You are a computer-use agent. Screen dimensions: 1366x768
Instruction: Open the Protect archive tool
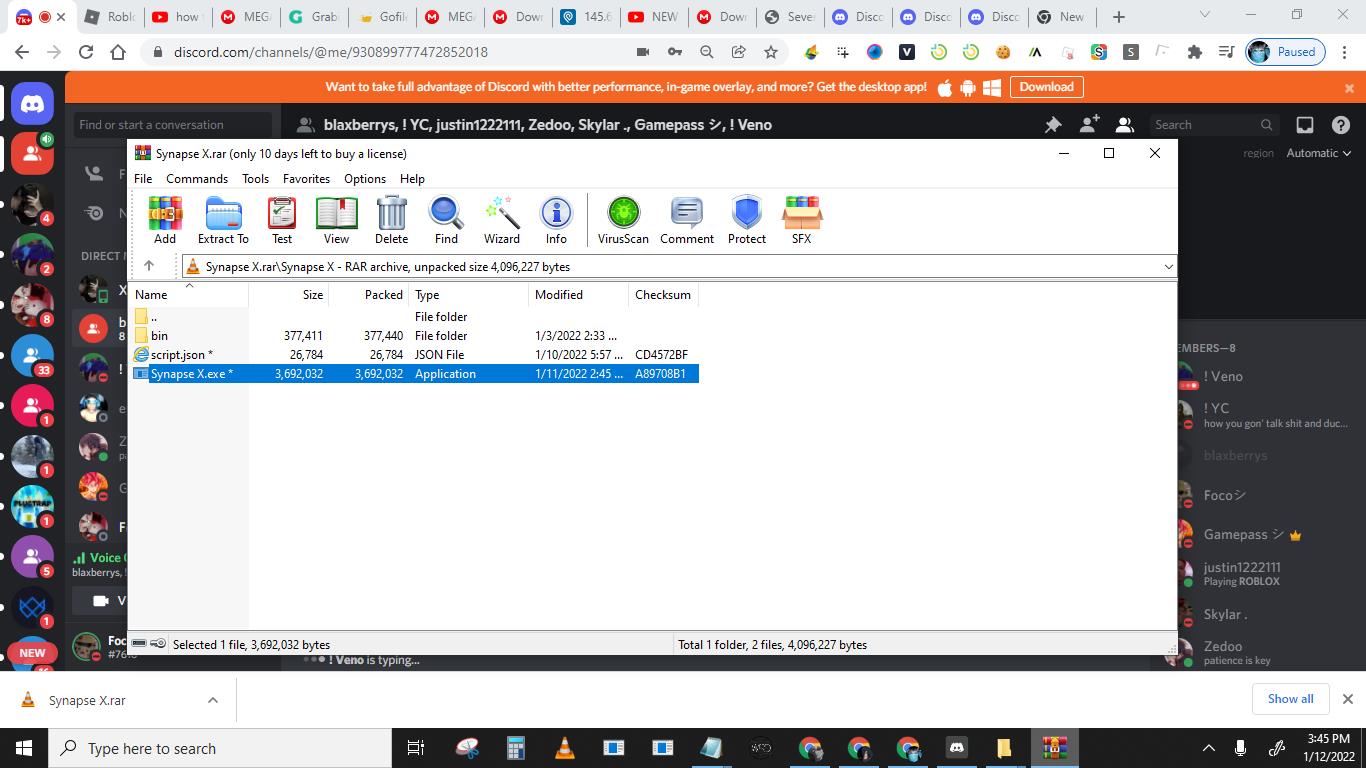click(x=746, y=220)
